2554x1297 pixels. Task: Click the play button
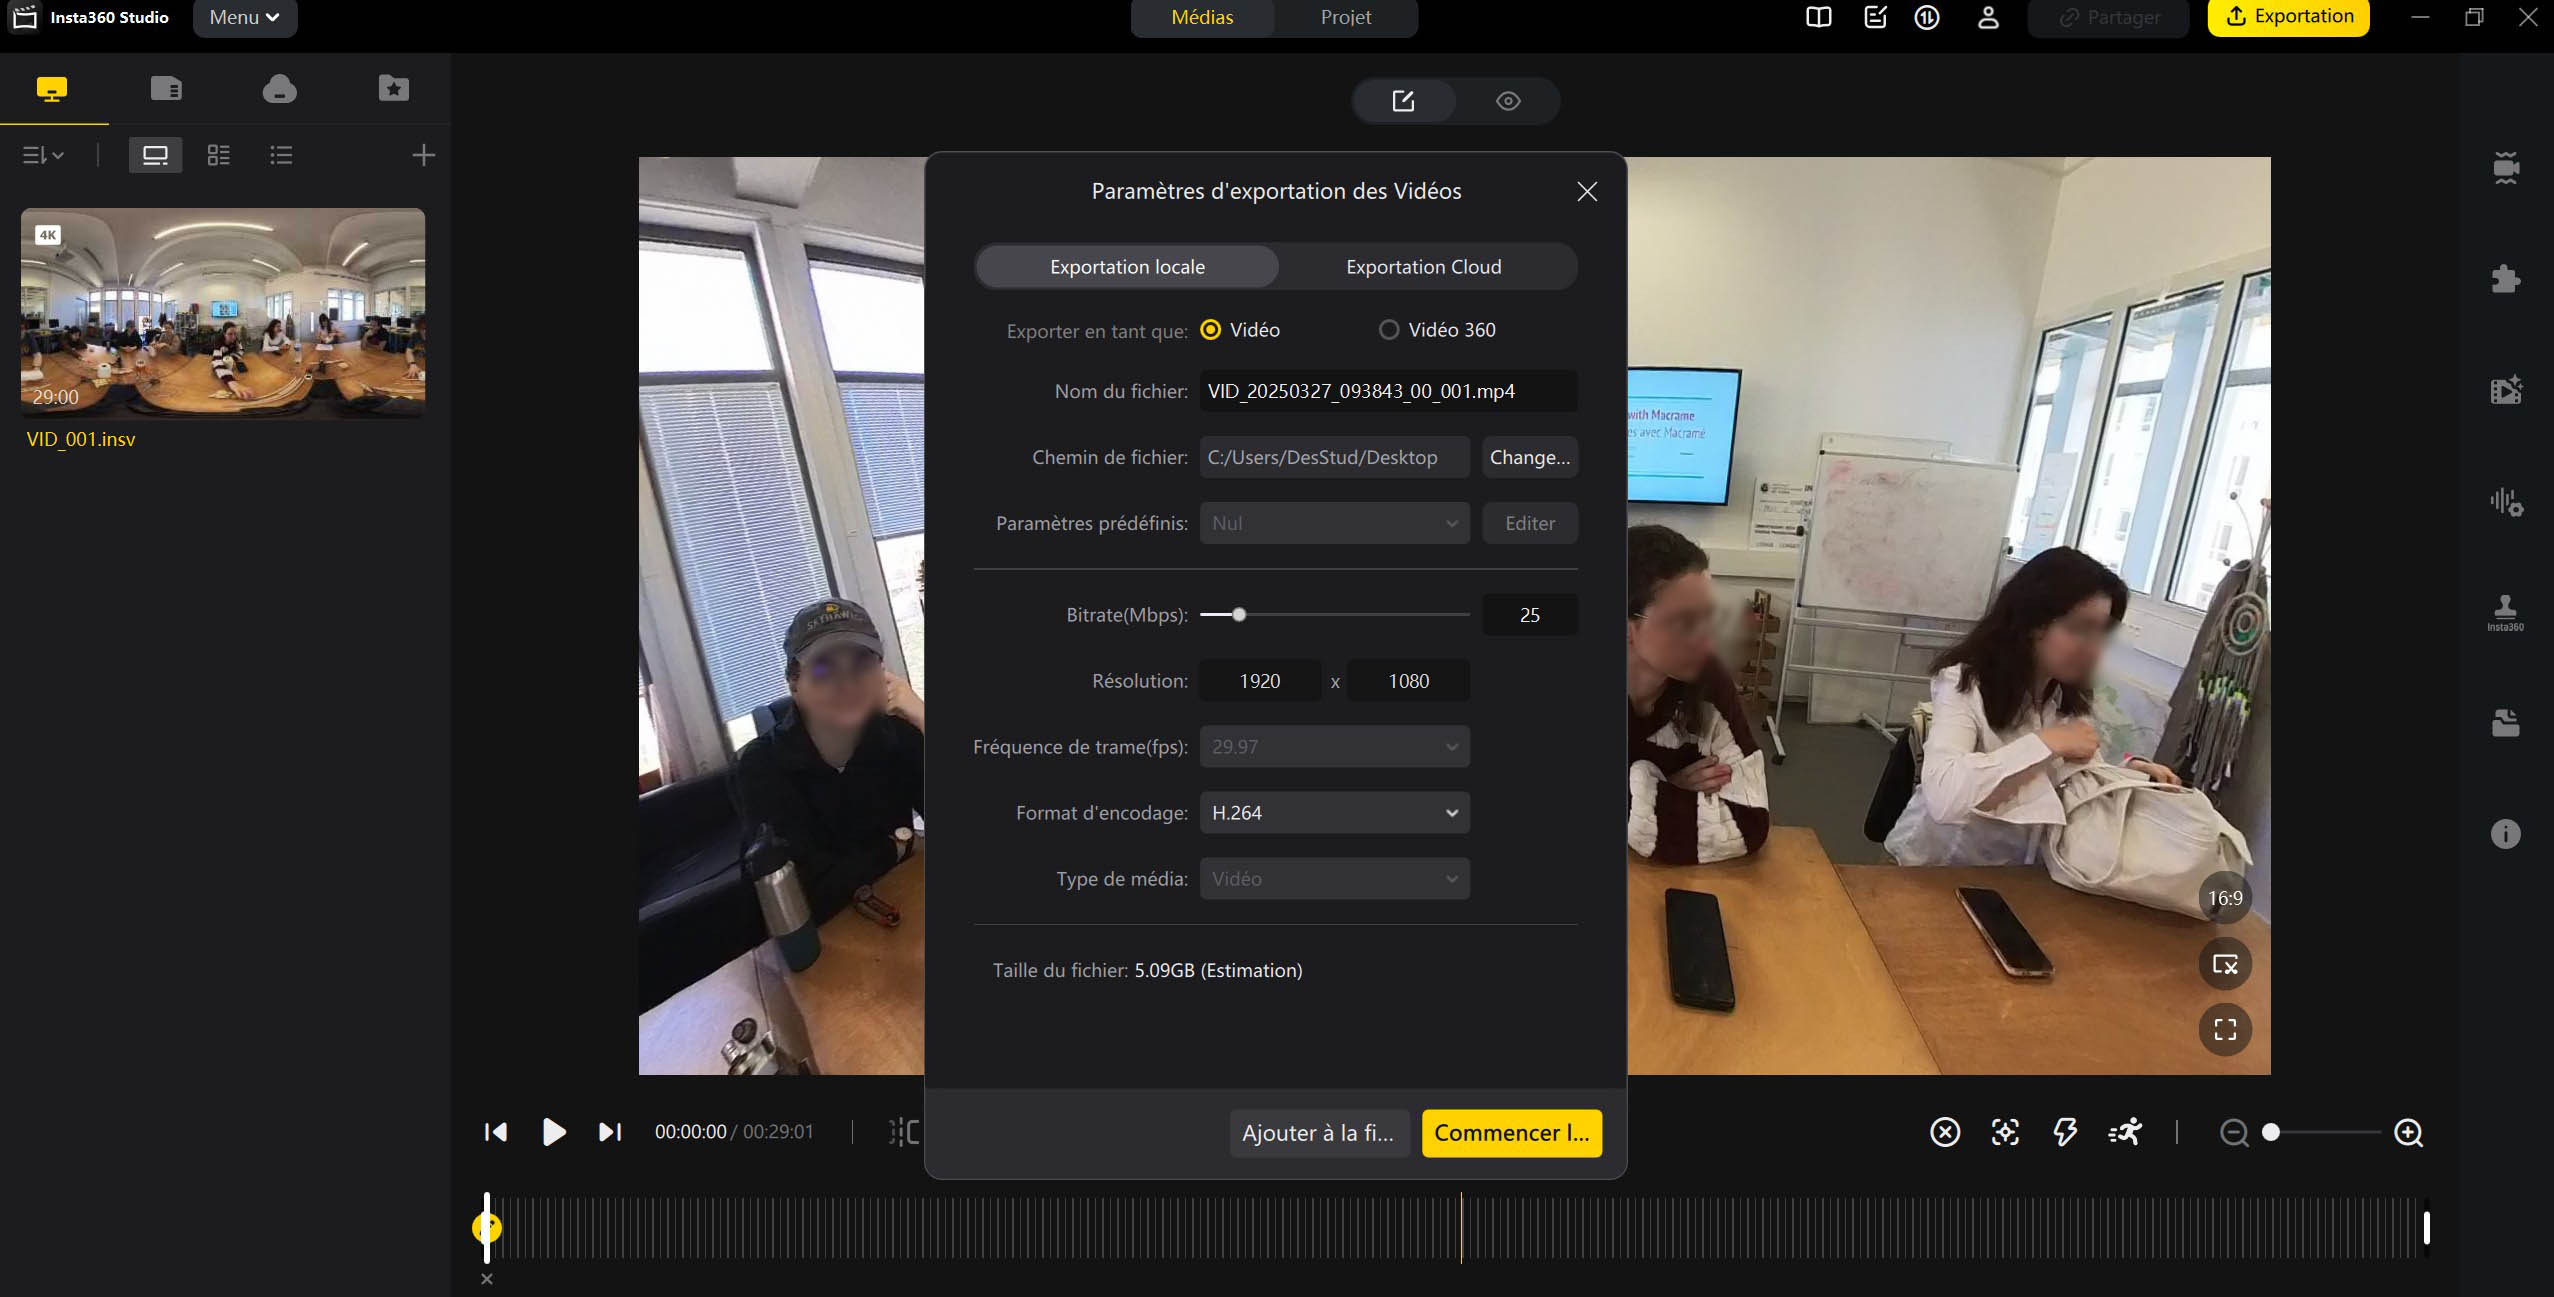pyautogui.click(x=553, y=1132)
